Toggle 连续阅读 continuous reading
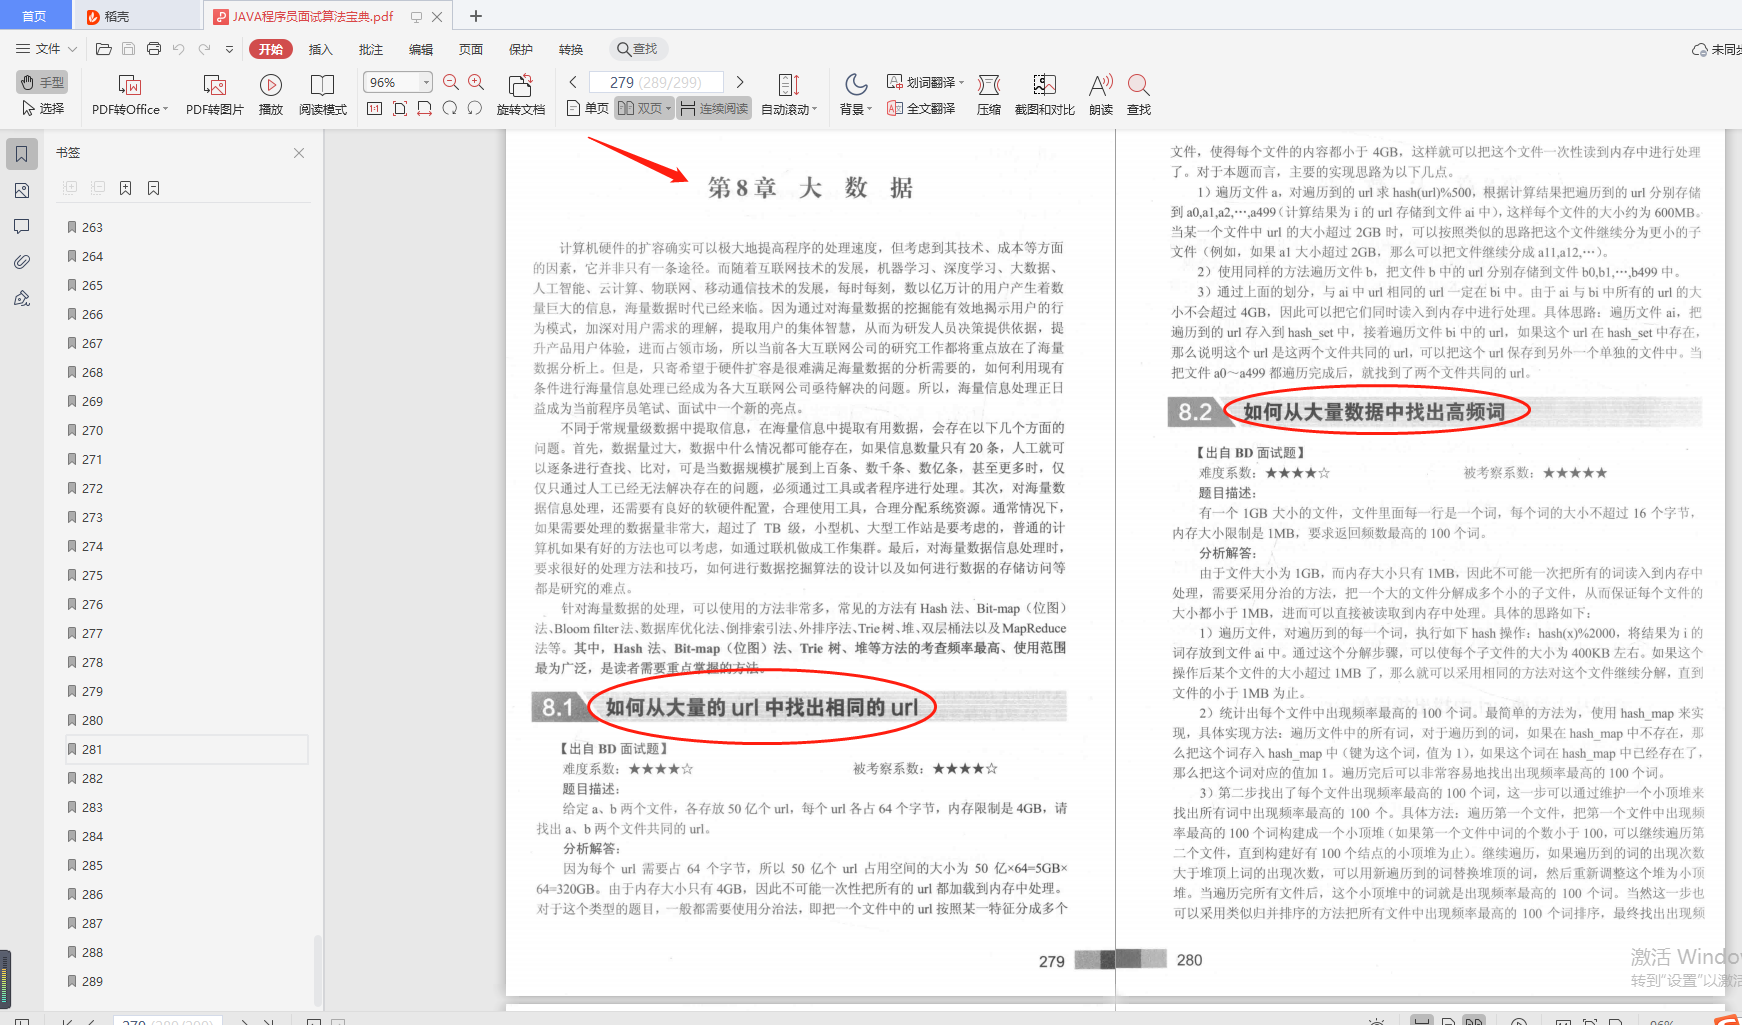1742x1025 pixels. coord(714,108)
